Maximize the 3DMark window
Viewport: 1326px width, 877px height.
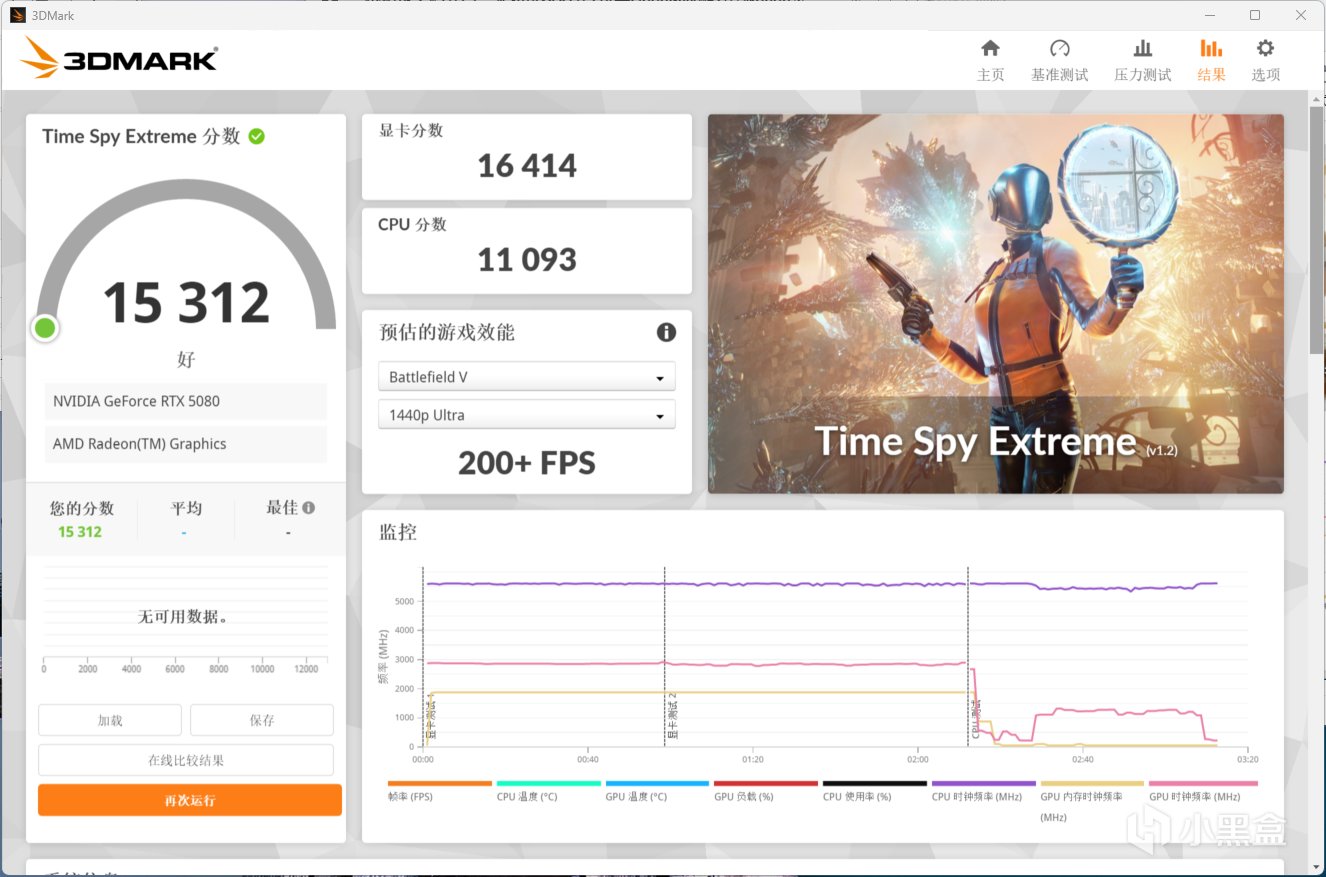coord(1255,15)
